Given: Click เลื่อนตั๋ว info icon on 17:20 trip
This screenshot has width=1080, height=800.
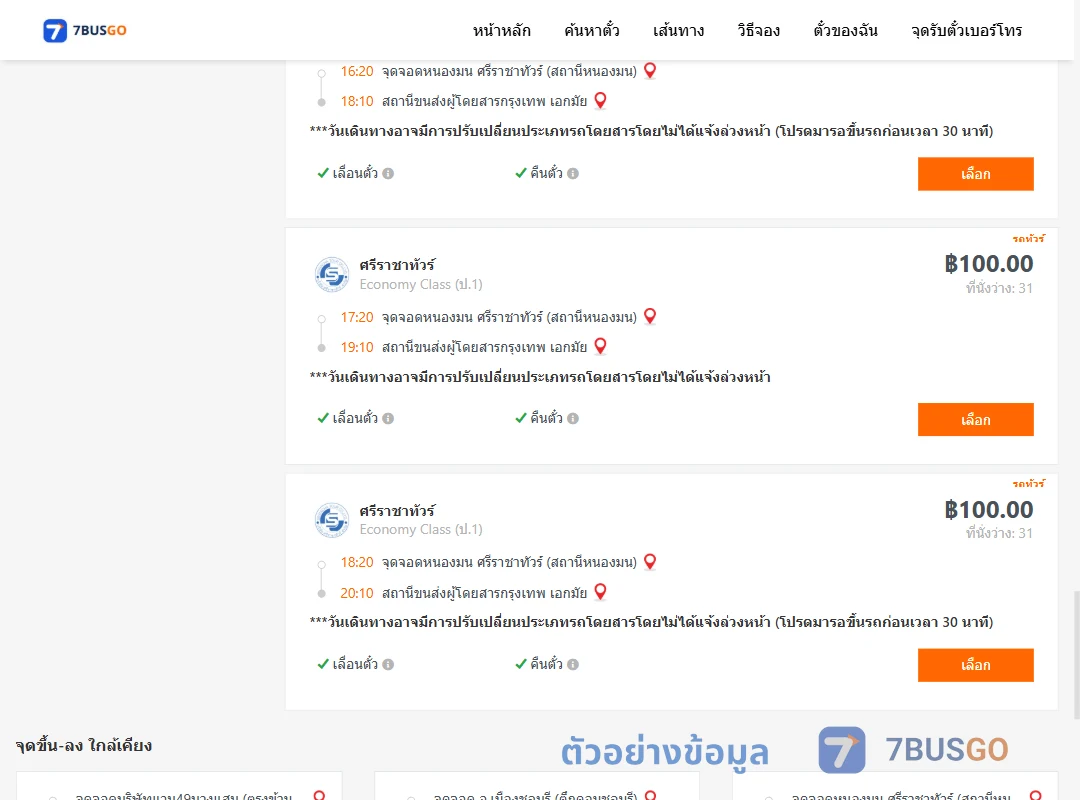Looking at the screenshot, I should click(388, 418).
